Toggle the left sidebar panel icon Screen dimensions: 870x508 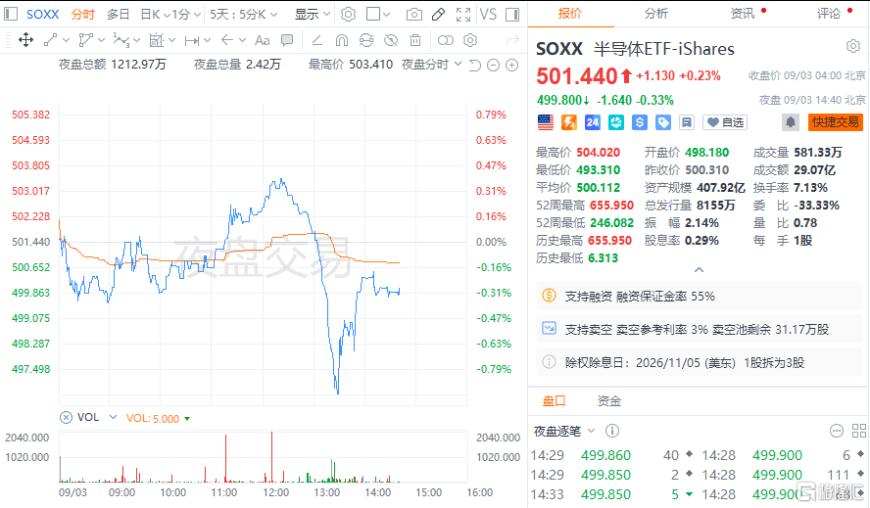point(11,14)
